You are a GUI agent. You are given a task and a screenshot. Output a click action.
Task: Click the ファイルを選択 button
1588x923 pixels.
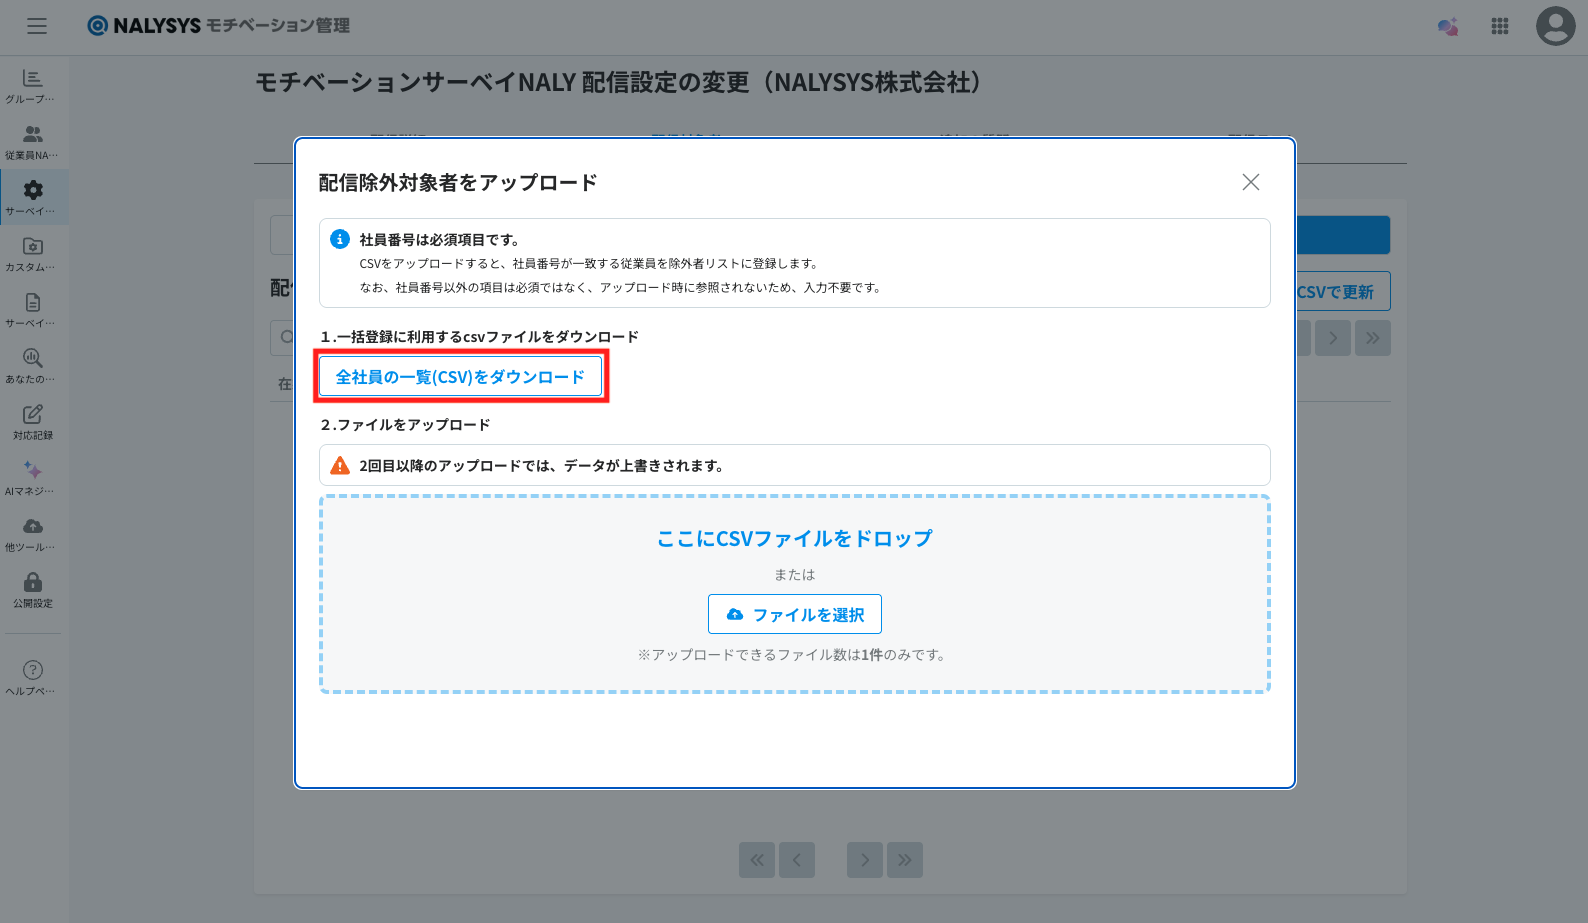795,614
